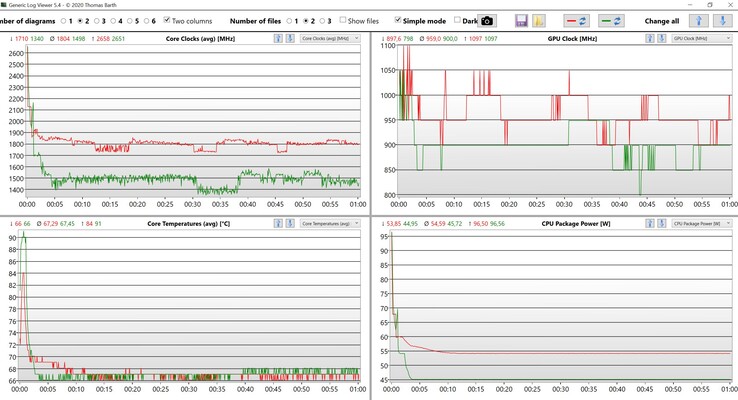Click Core Temperatures red average 67,29
Screen dimensions: 738x400
pos(50,224)
